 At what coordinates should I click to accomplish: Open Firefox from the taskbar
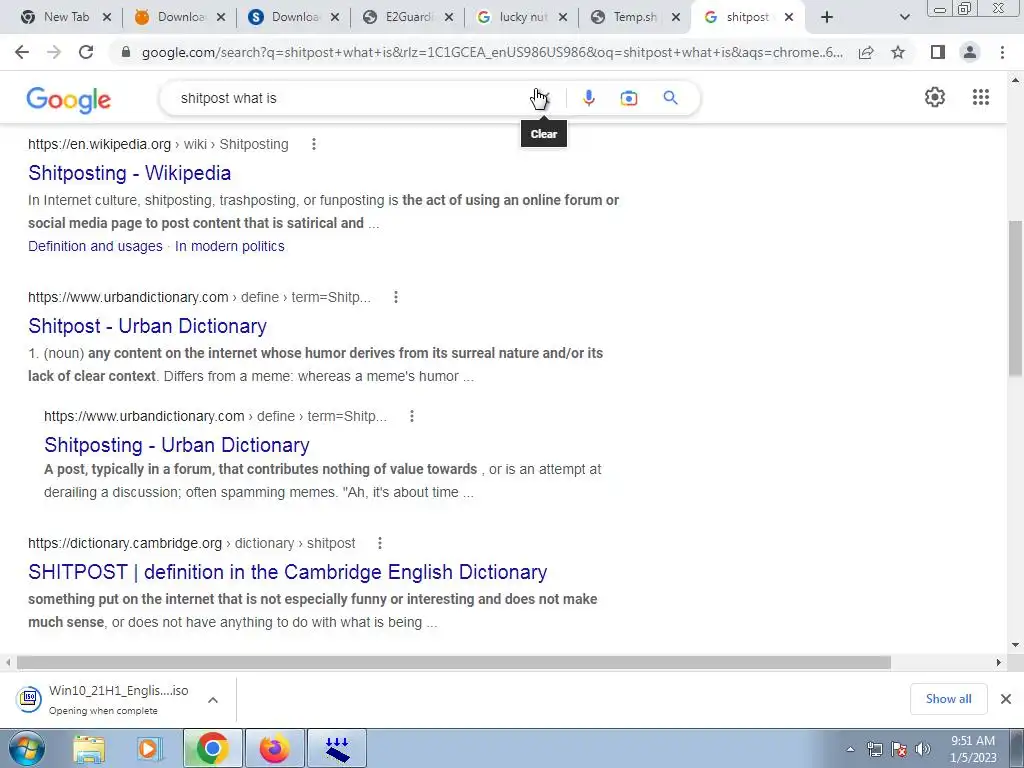[x=274, y=748]
